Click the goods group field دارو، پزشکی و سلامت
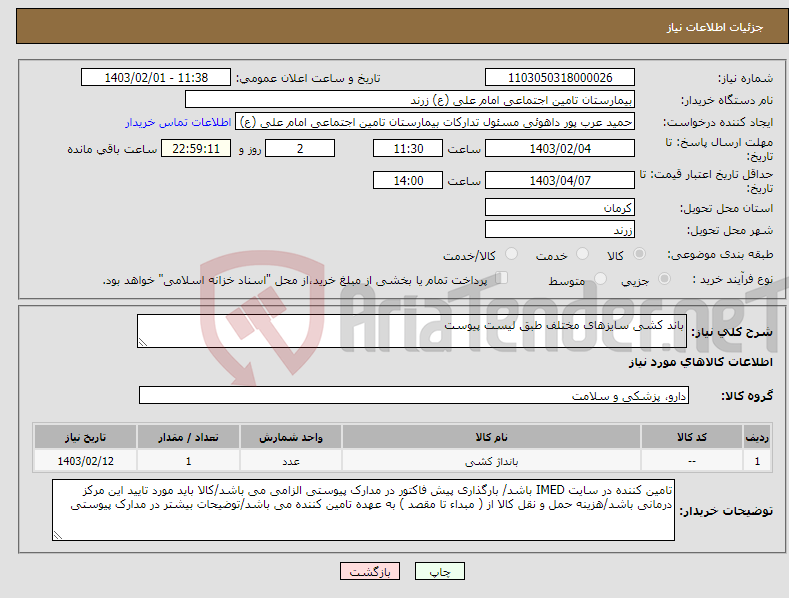The image size is (789, 598). point(414,396)
